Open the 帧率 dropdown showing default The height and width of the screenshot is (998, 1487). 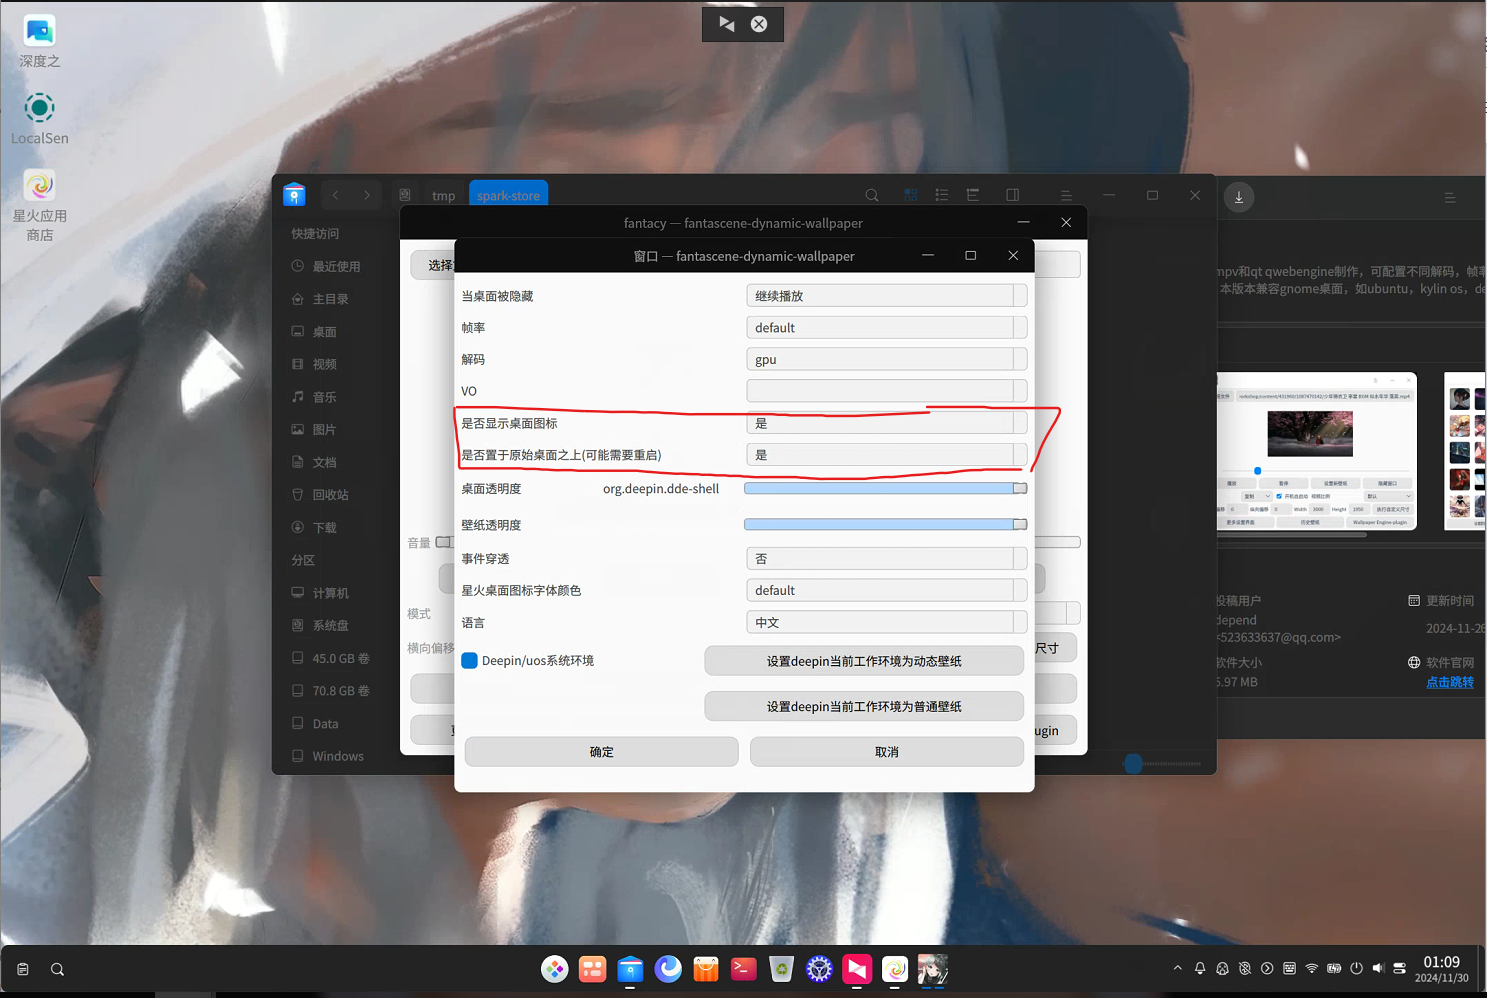click(x=886, y=328)
